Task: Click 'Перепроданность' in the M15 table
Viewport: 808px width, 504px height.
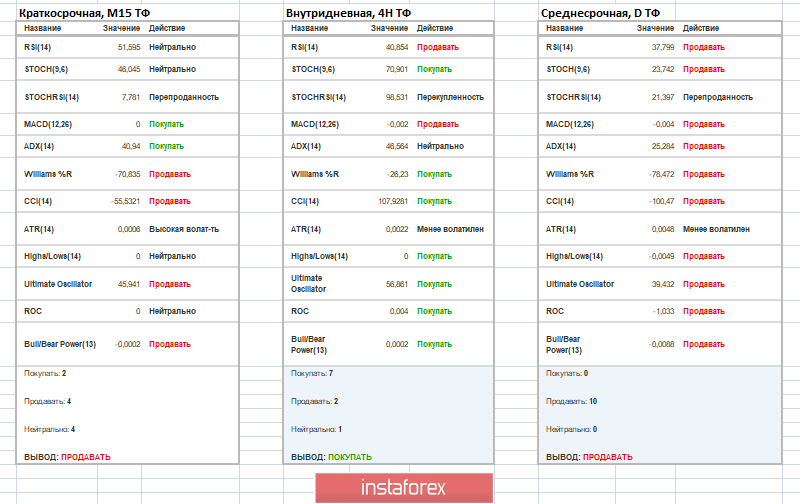Action: 184,97
